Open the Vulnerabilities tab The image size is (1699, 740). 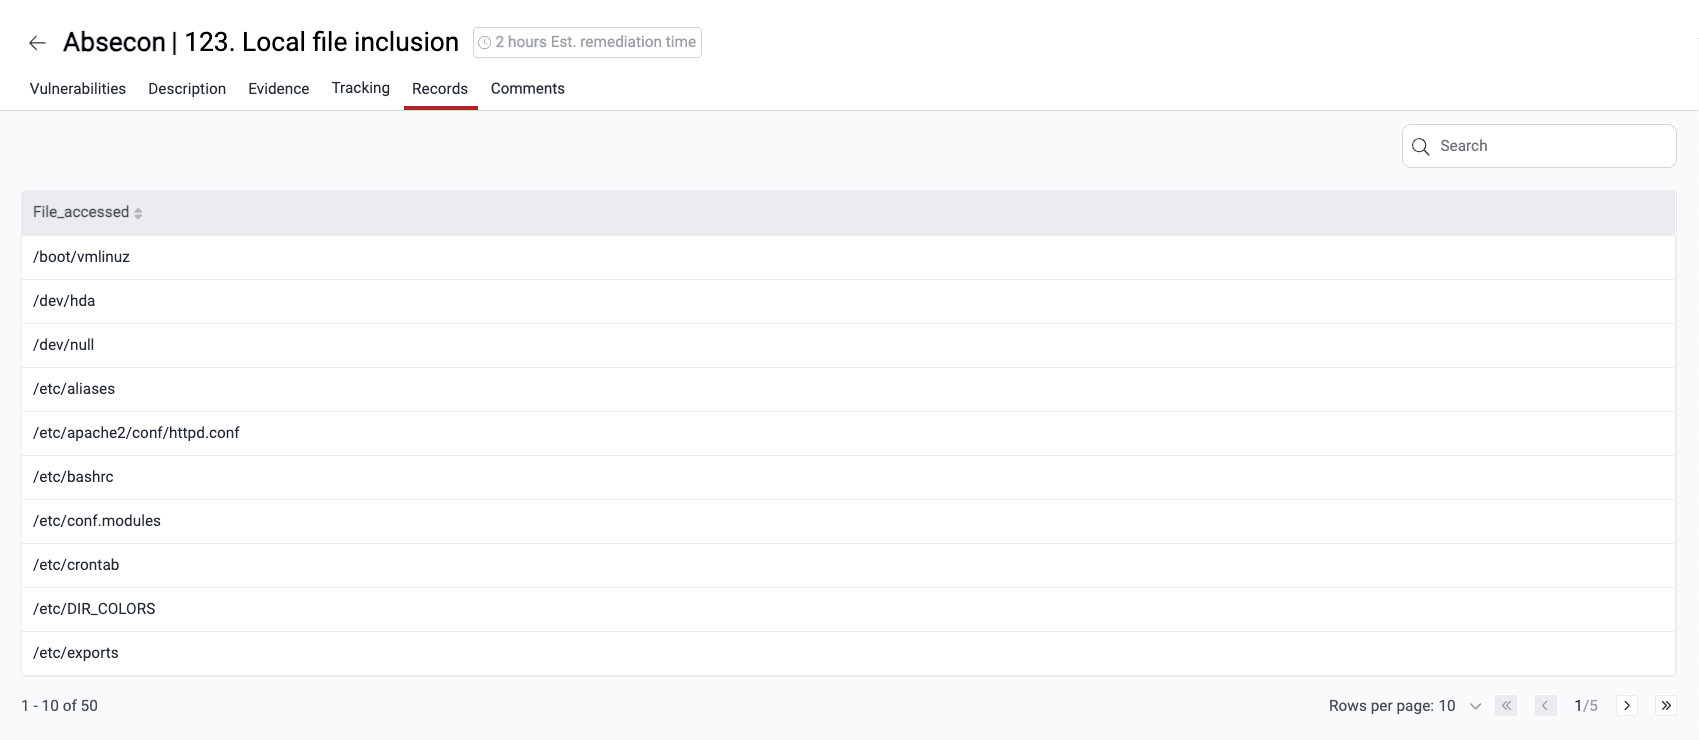click(x=78, y=89)
